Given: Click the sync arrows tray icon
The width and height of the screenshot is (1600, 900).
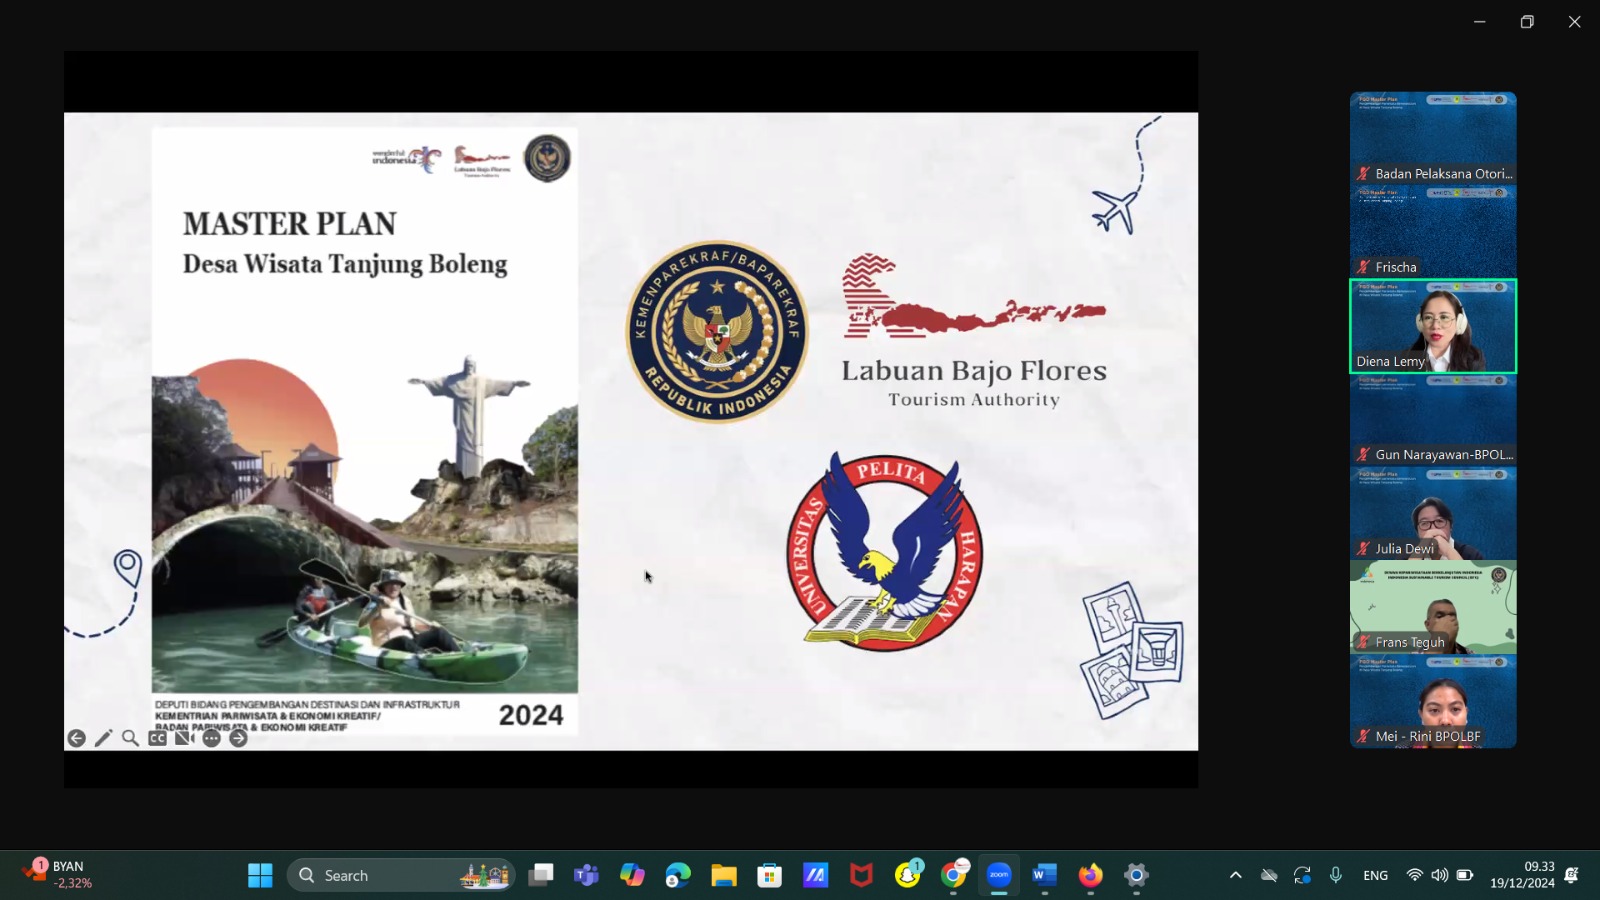Looking at the screenshot, I should tap(1302, 875).
